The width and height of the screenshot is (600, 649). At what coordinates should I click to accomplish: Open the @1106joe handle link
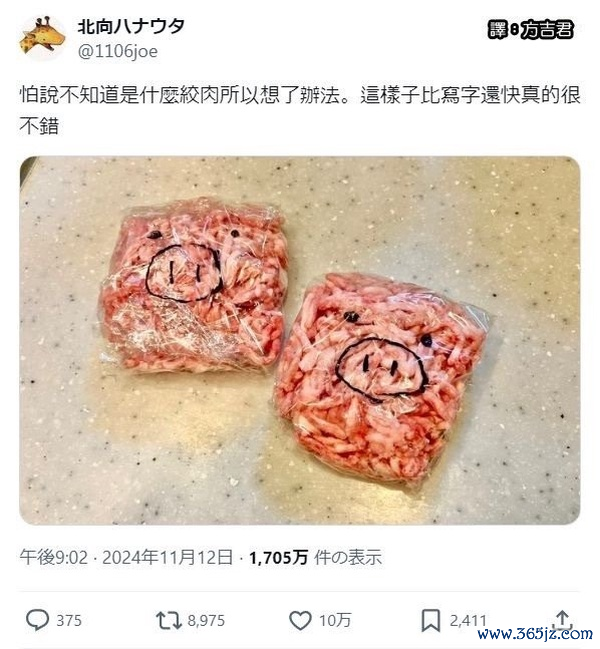118,52
